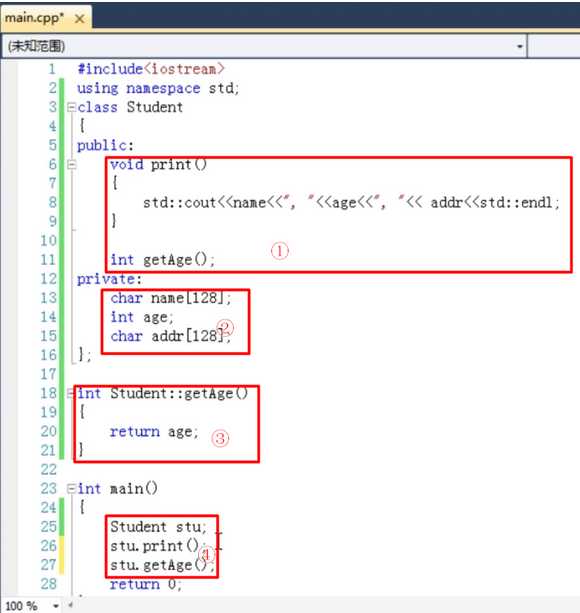Click line number 17 in the margin
Viewport: 580px width, 613px height.
48,374
